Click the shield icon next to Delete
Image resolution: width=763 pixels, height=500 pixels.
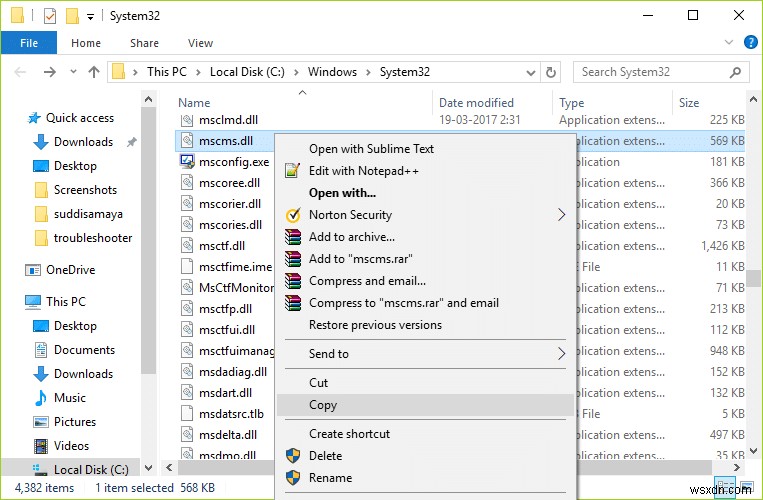pos(293,456)
